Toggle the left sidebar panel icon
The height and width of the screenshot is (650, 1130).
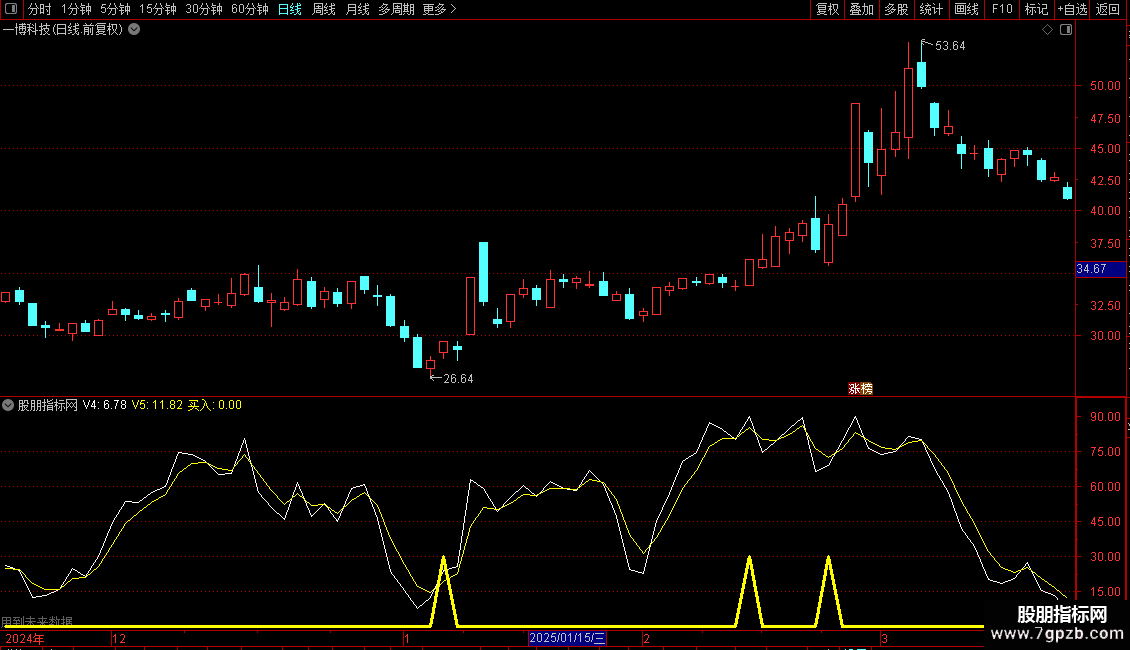click(11, 9)
